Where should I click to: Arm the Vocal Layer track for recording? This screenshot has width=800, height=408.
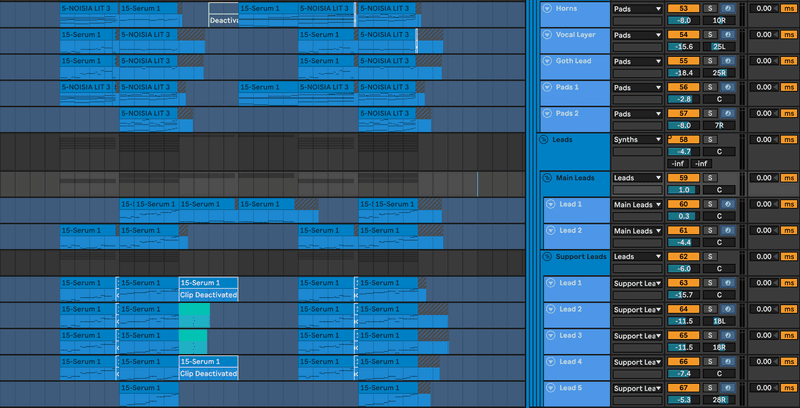click(x=727, y=35)
